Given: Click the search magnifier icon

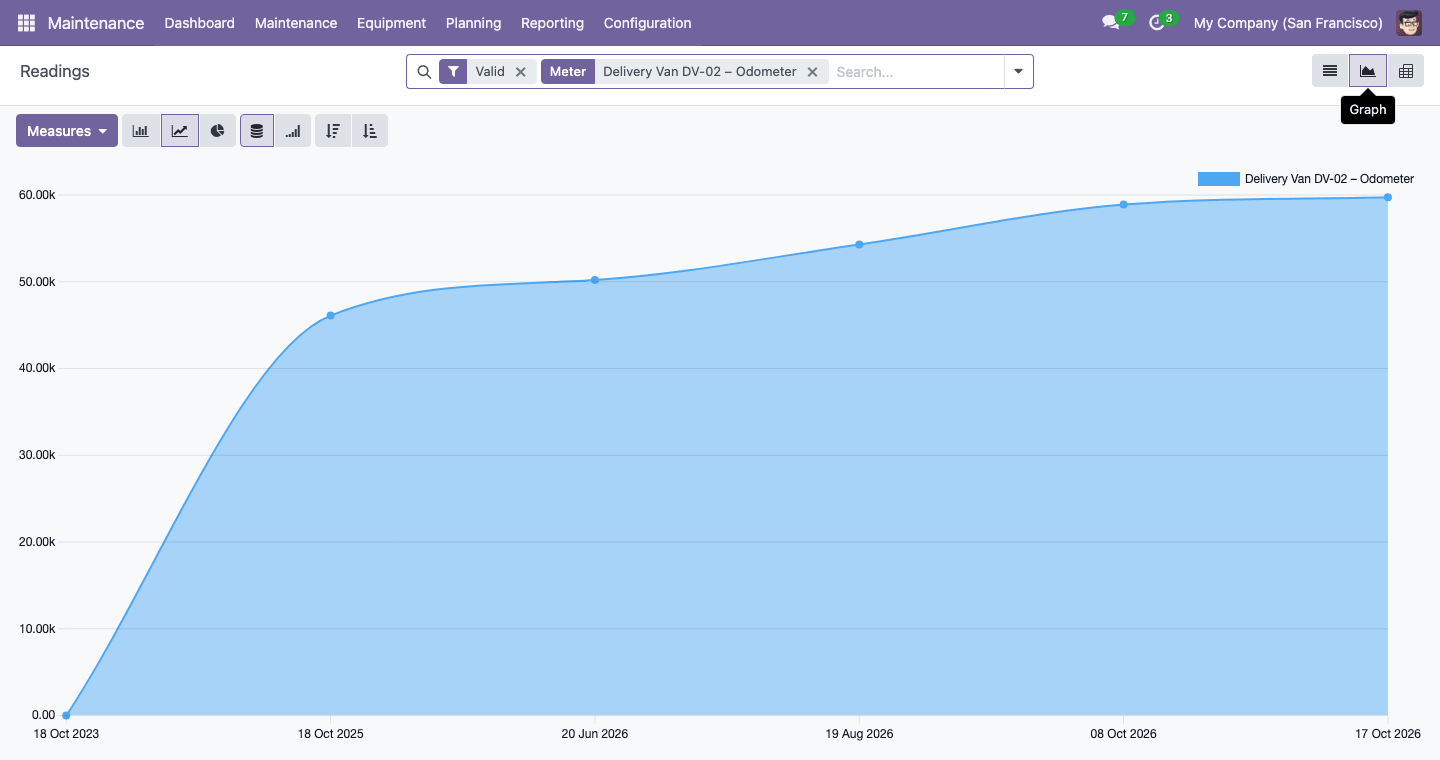Looking at the screenshot, I should (424, 72).
